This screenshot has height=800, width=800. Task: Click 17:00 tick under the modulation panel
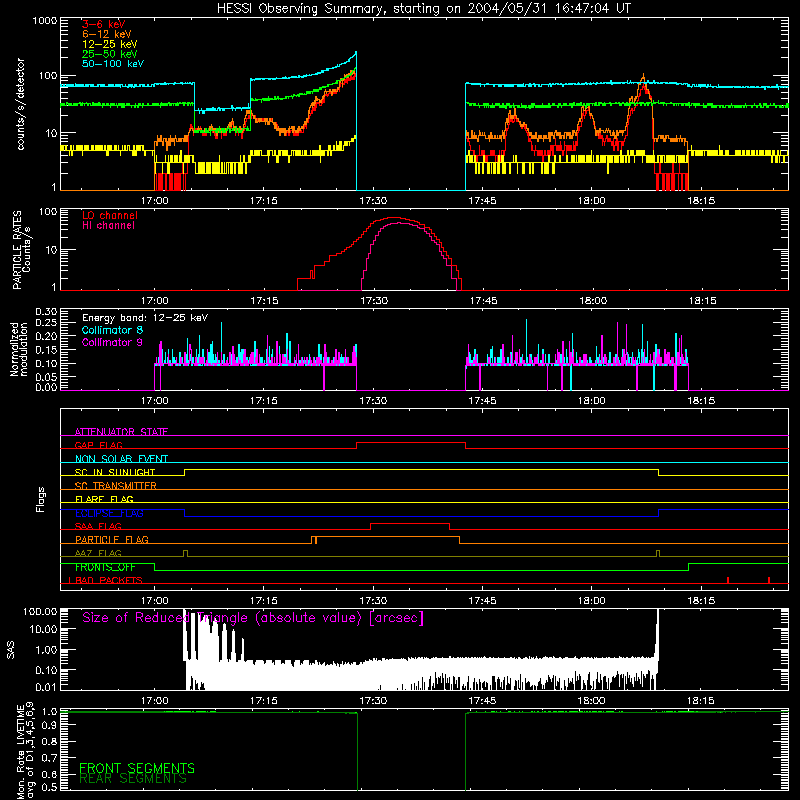155,401
